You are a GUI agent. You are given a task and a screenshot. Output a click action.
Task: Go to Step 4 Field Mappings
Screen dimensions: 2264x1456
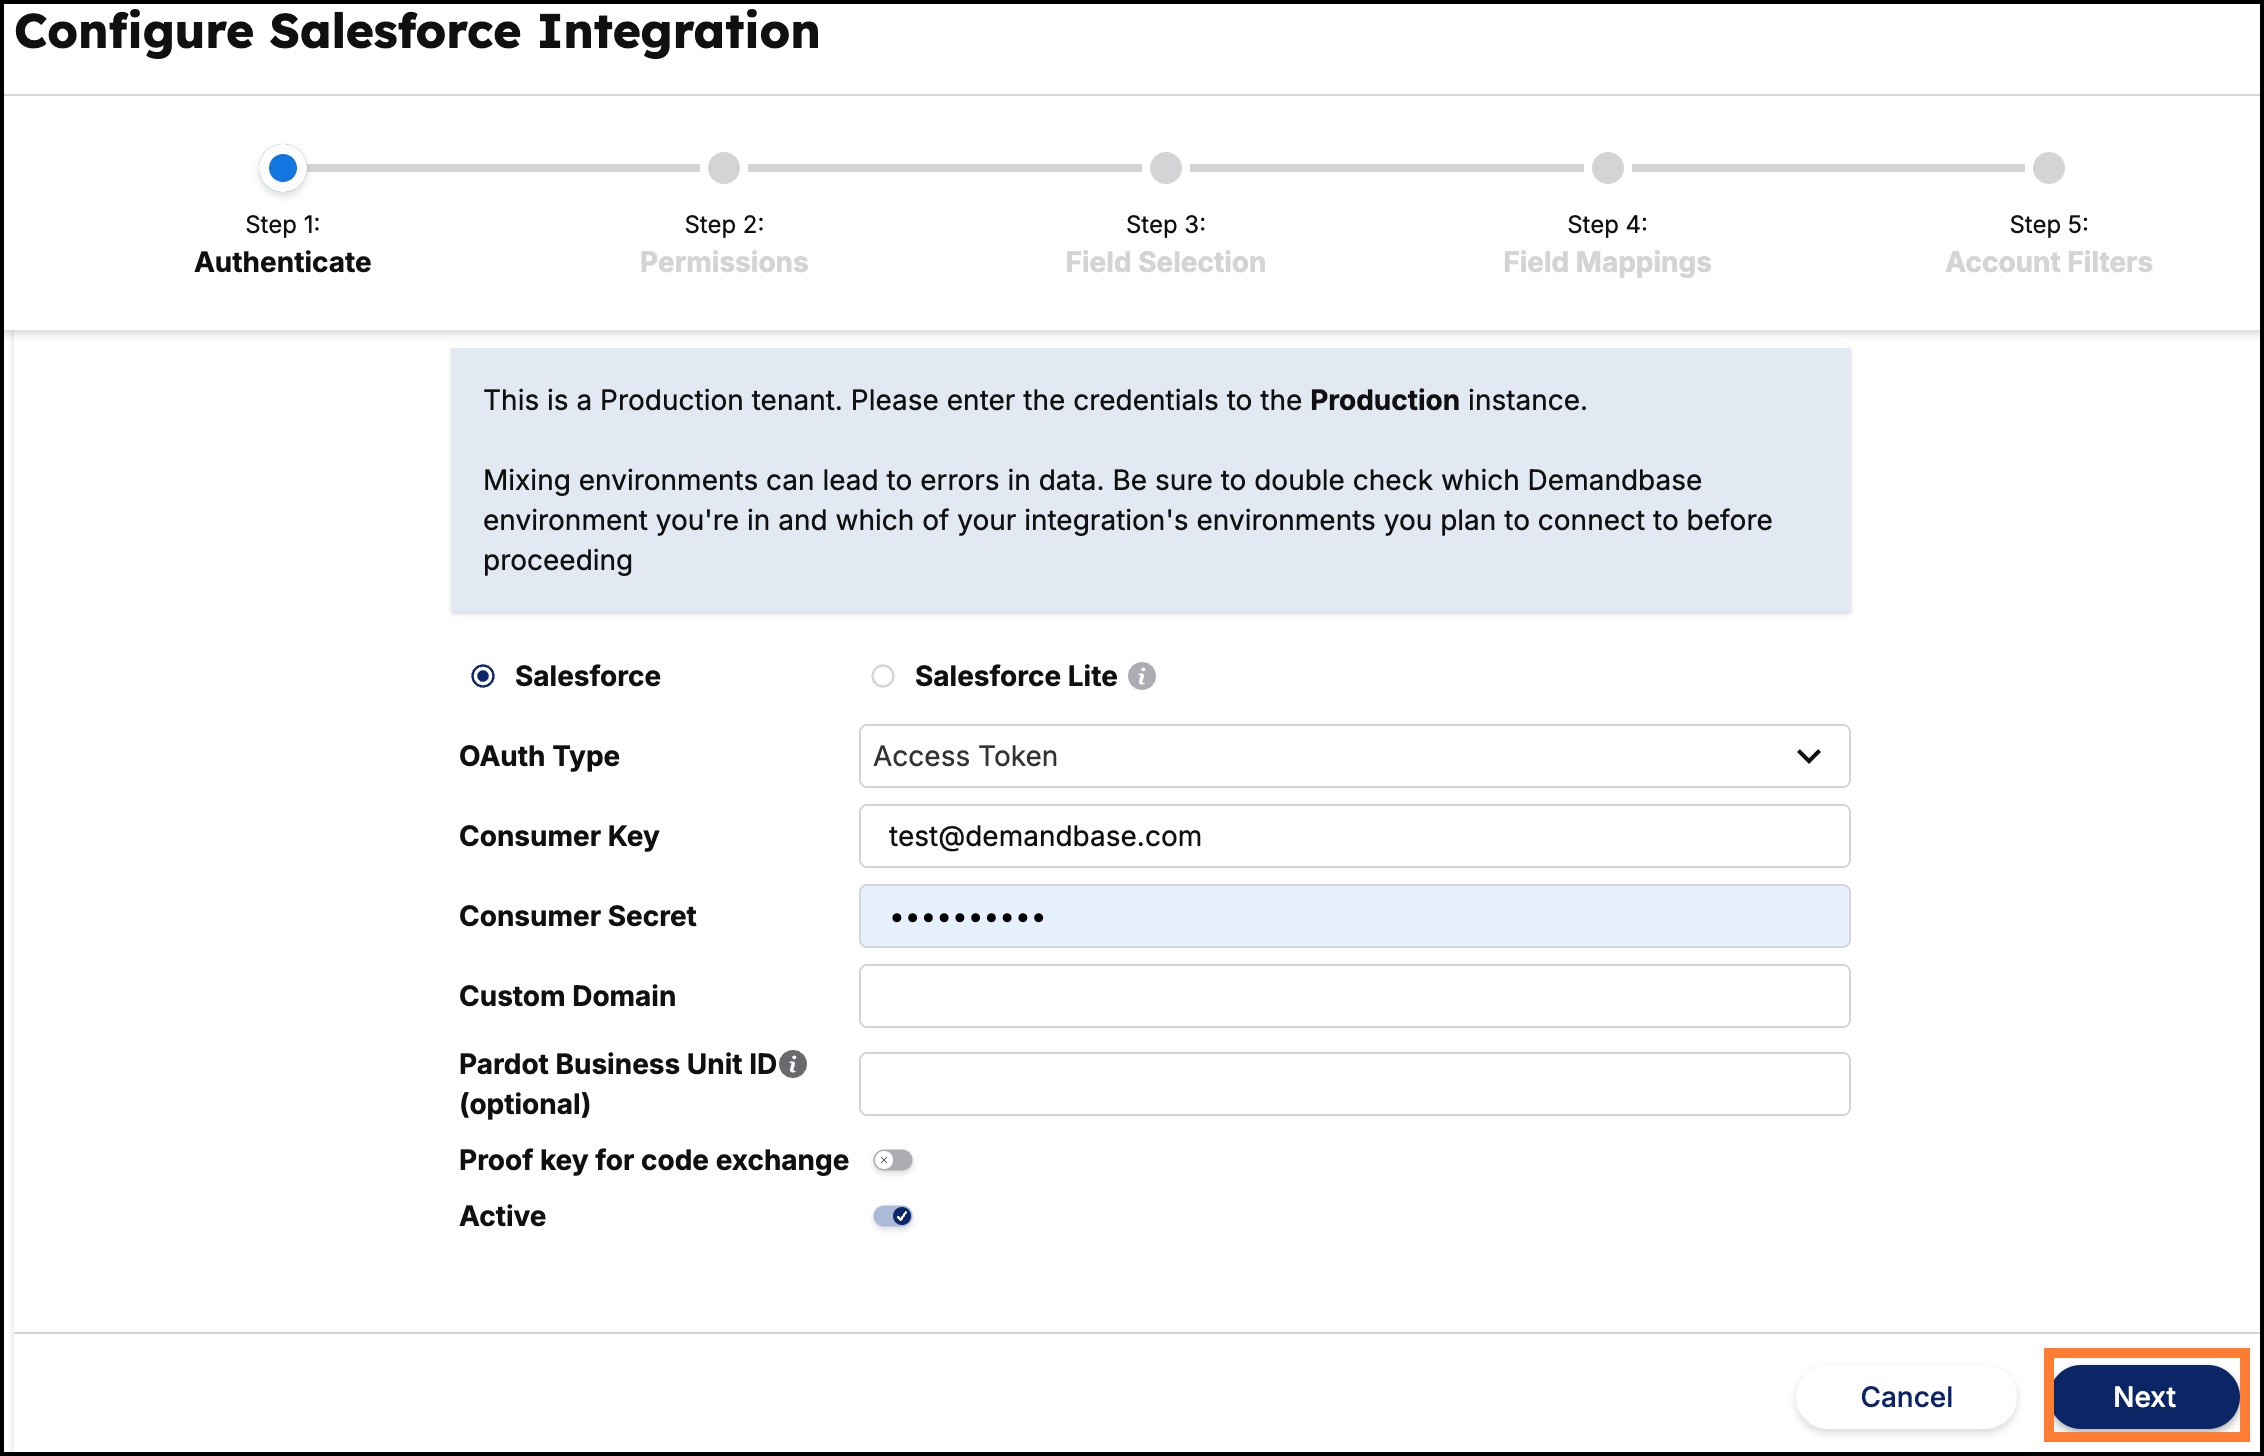pos(1607,168)
